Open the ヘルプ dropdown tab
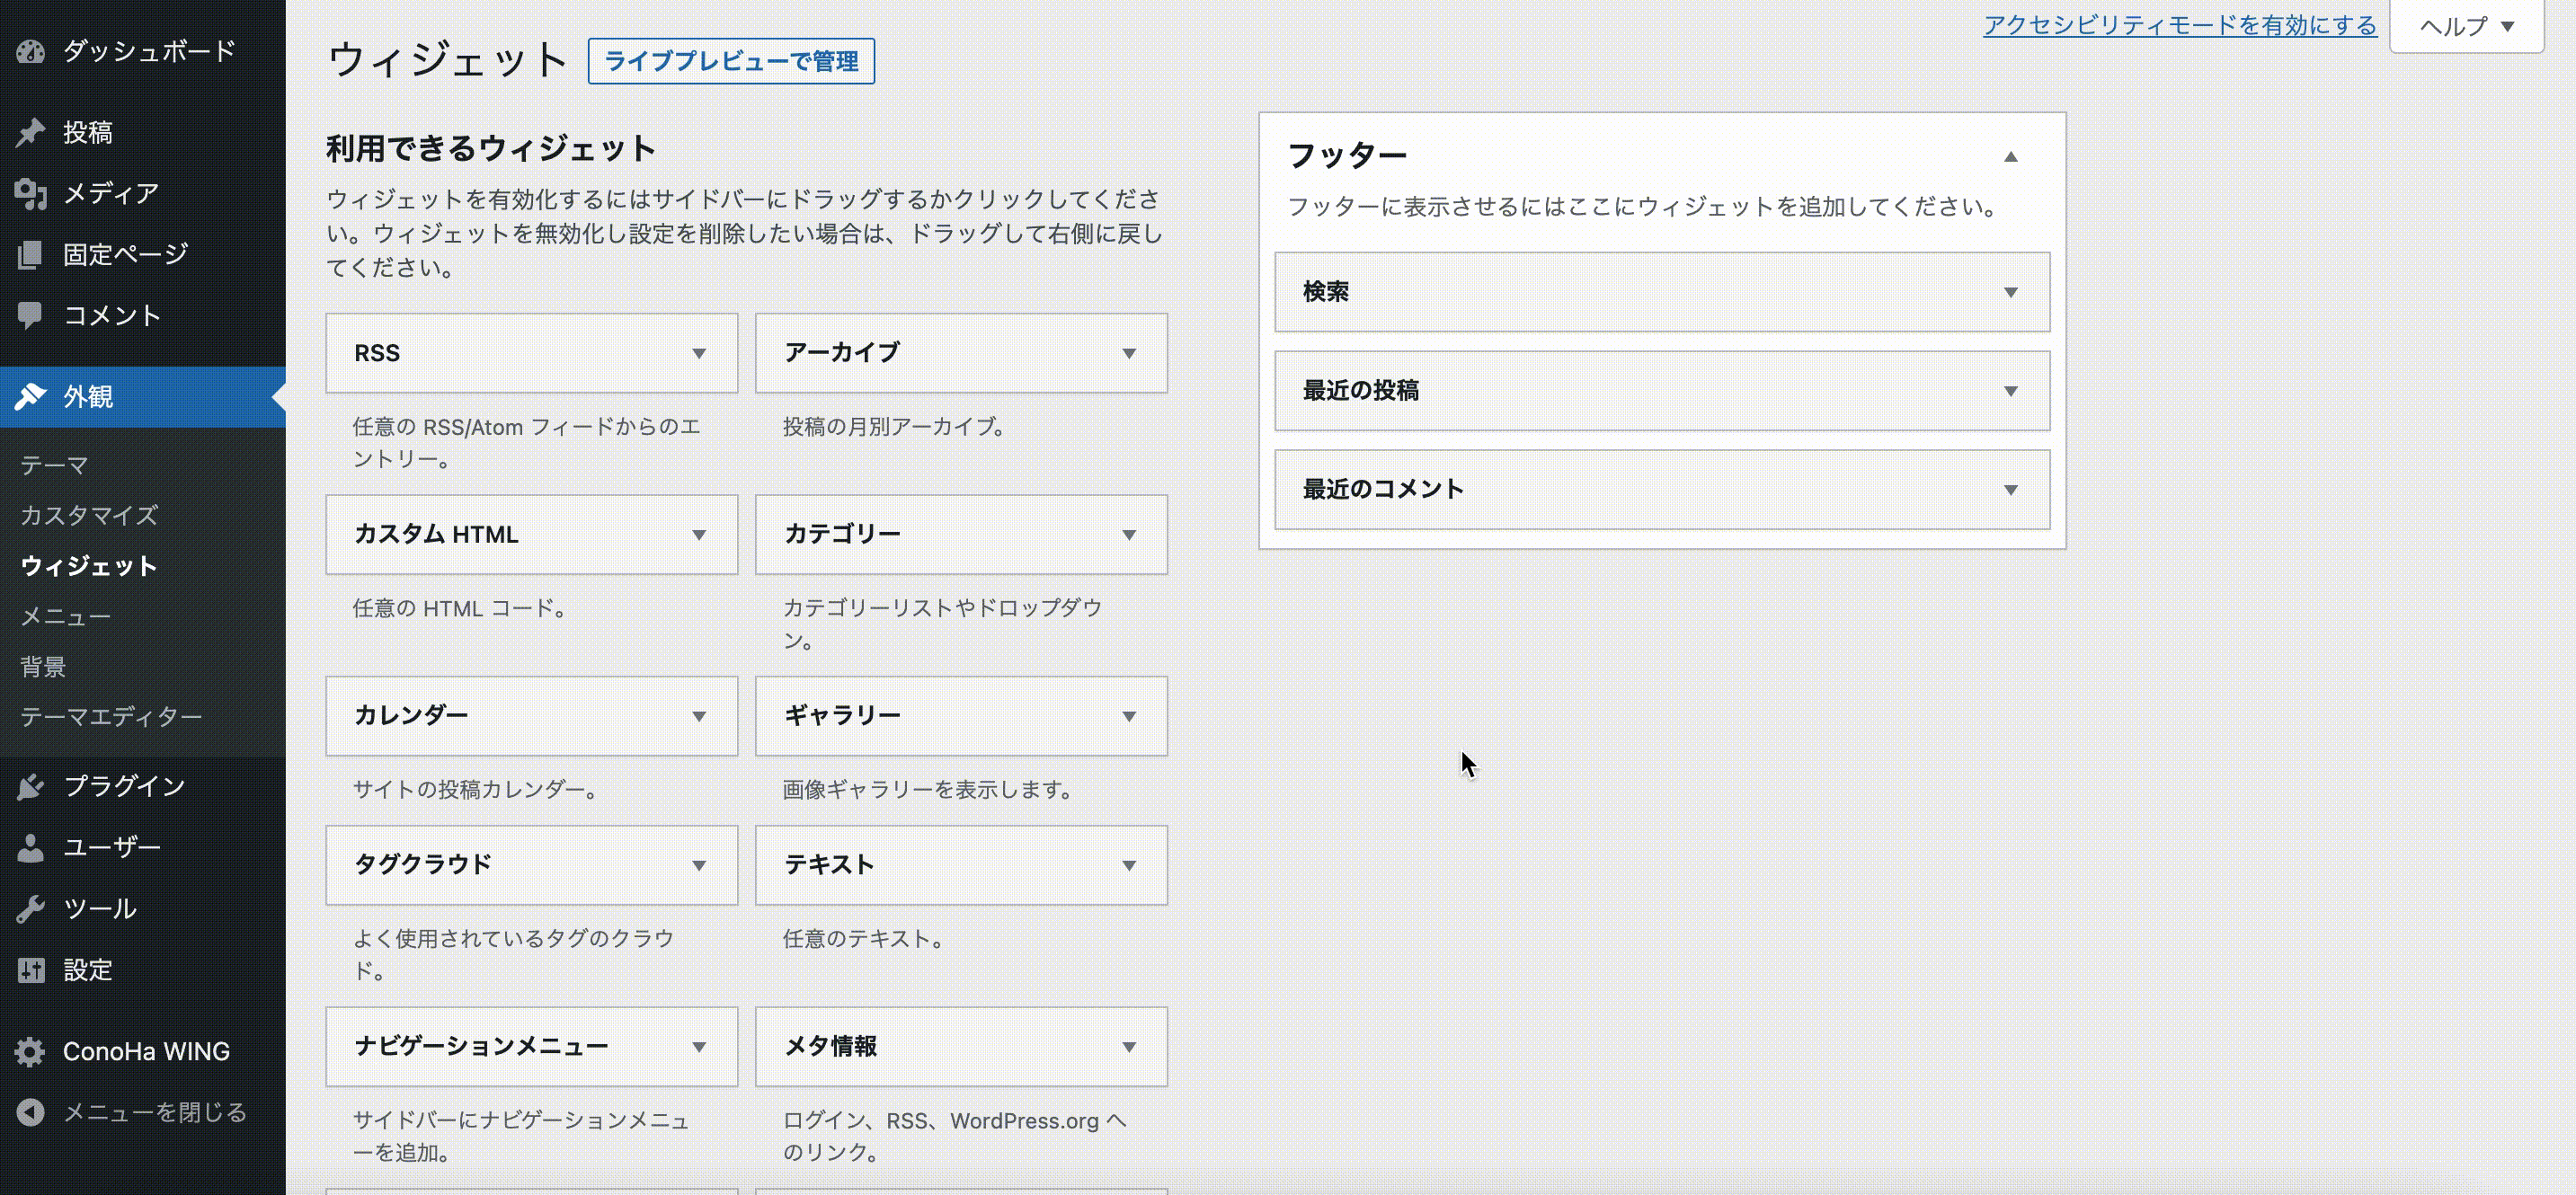This screenshot has height=1195, width=2576. coord(2466,27)
